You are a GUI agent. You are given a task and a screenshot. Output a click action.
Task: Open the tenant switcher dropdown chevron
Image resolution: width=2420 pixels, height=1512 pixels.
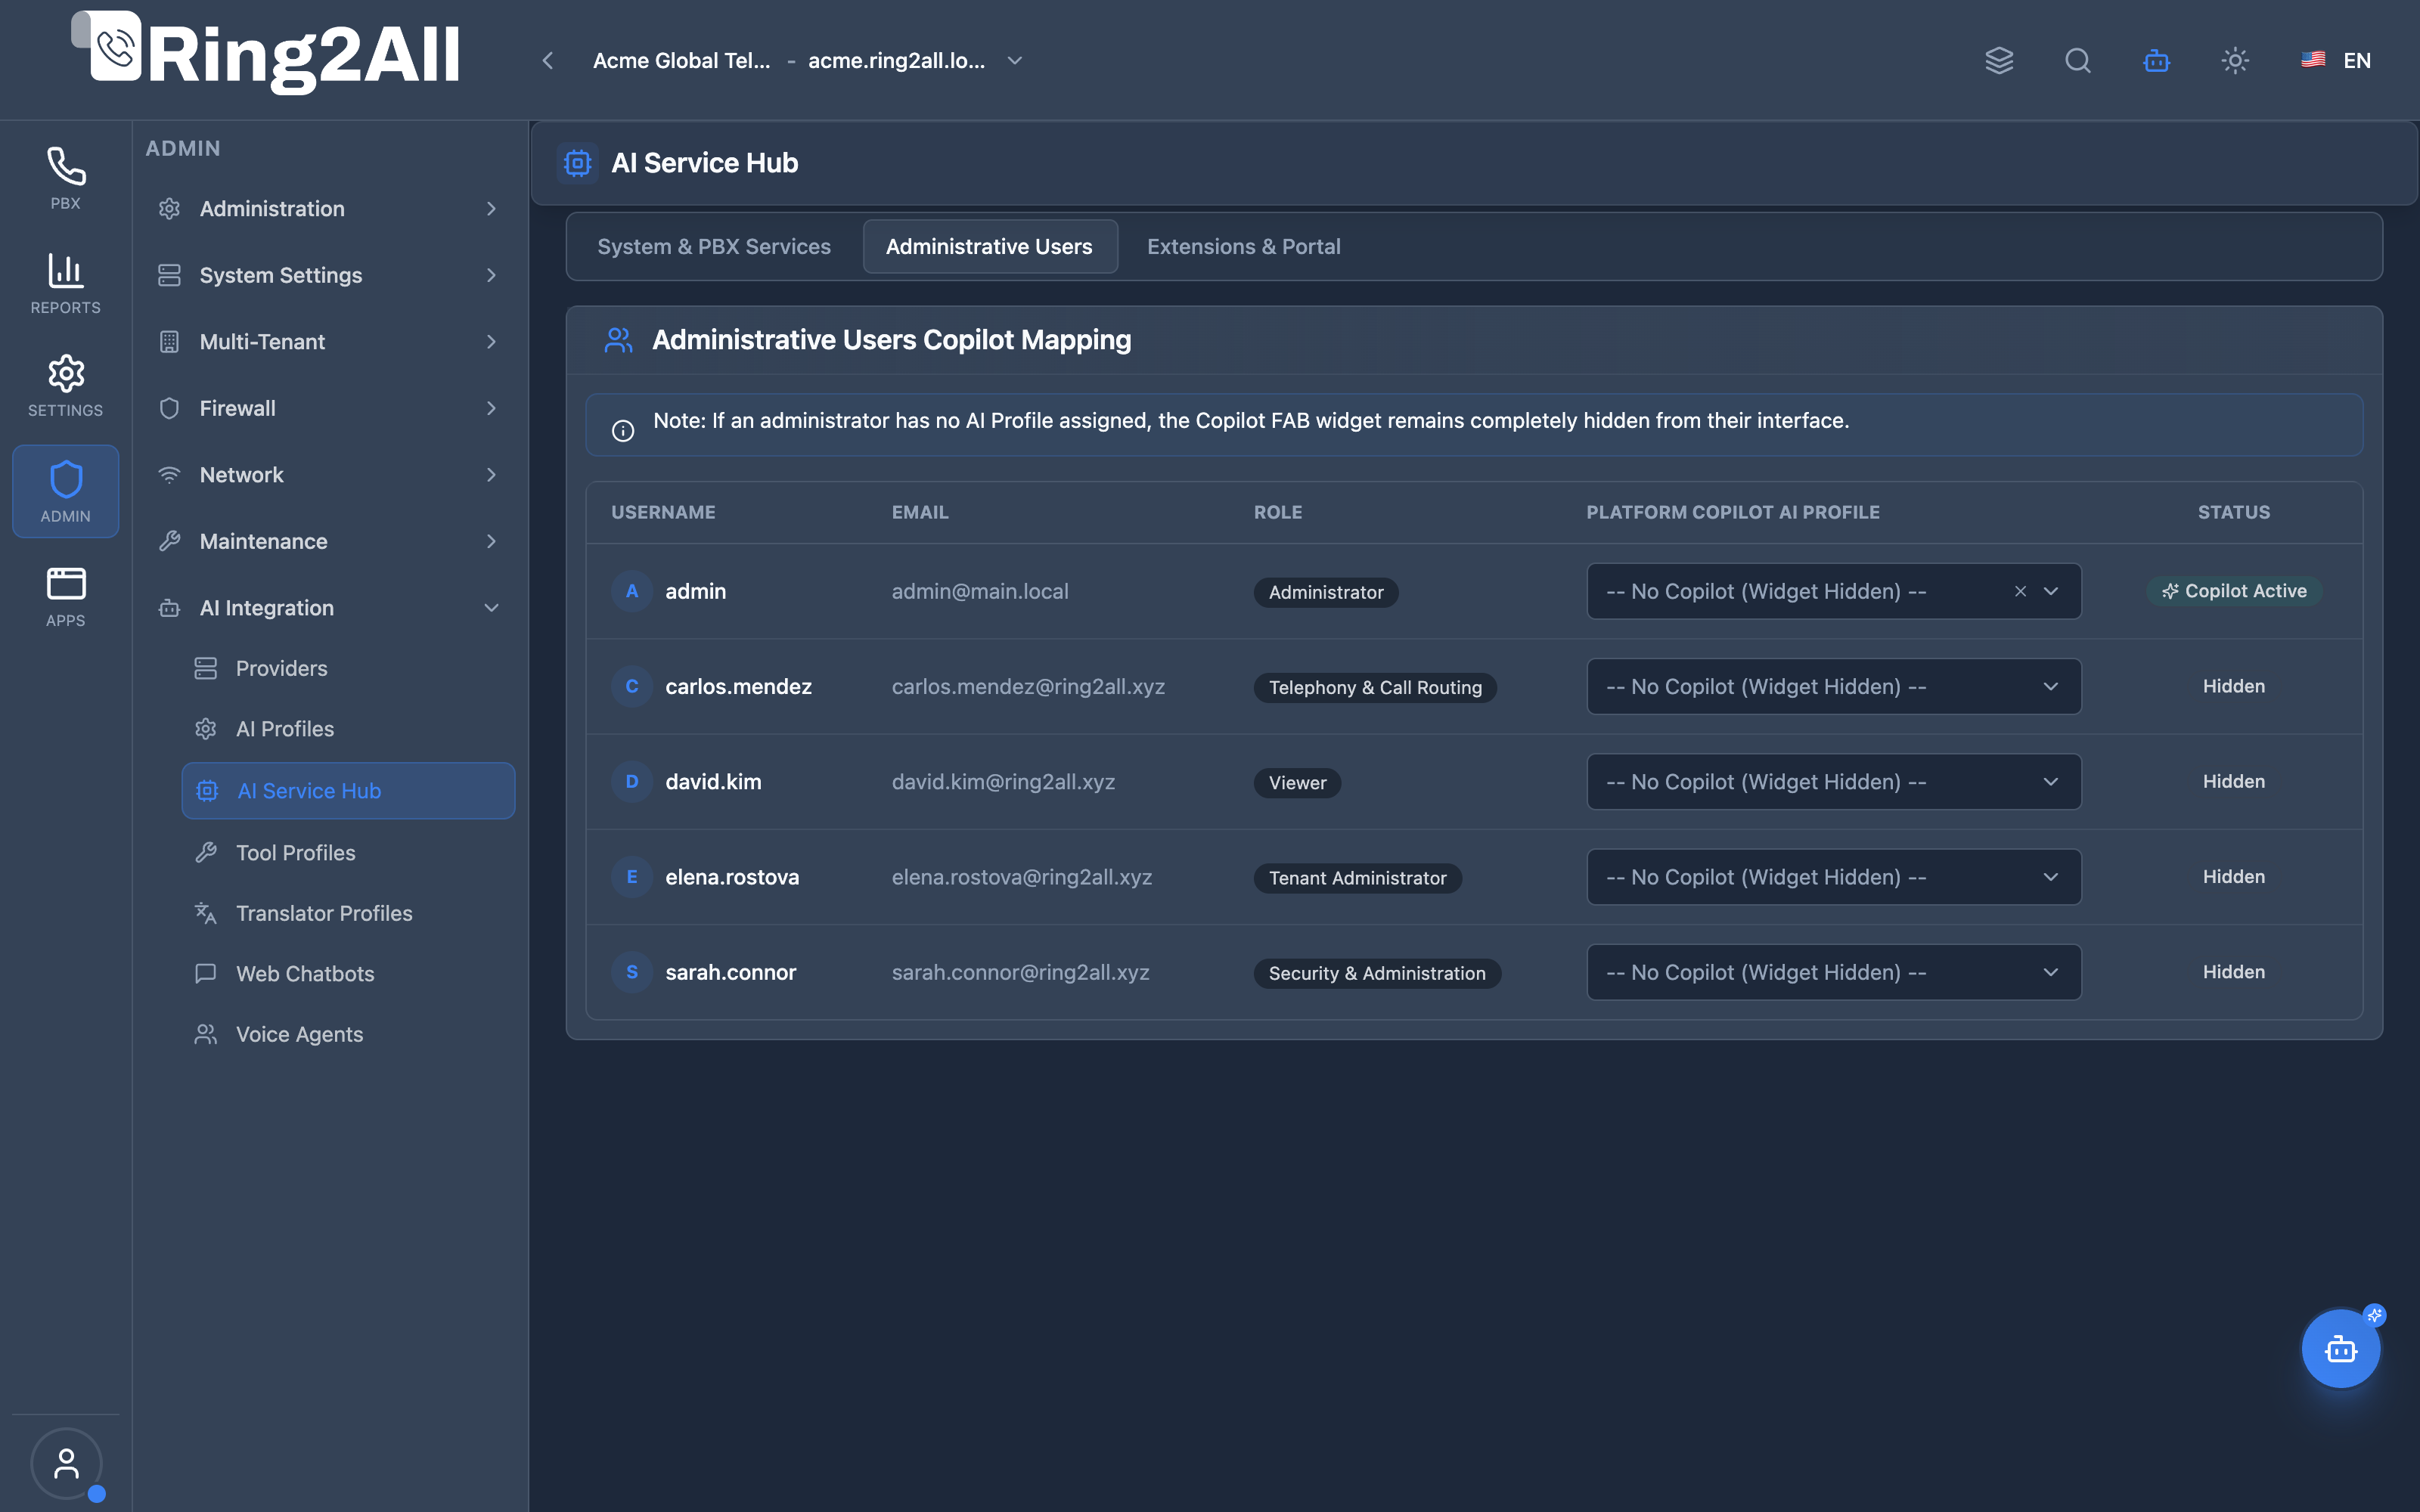(x=1014, y=60)
